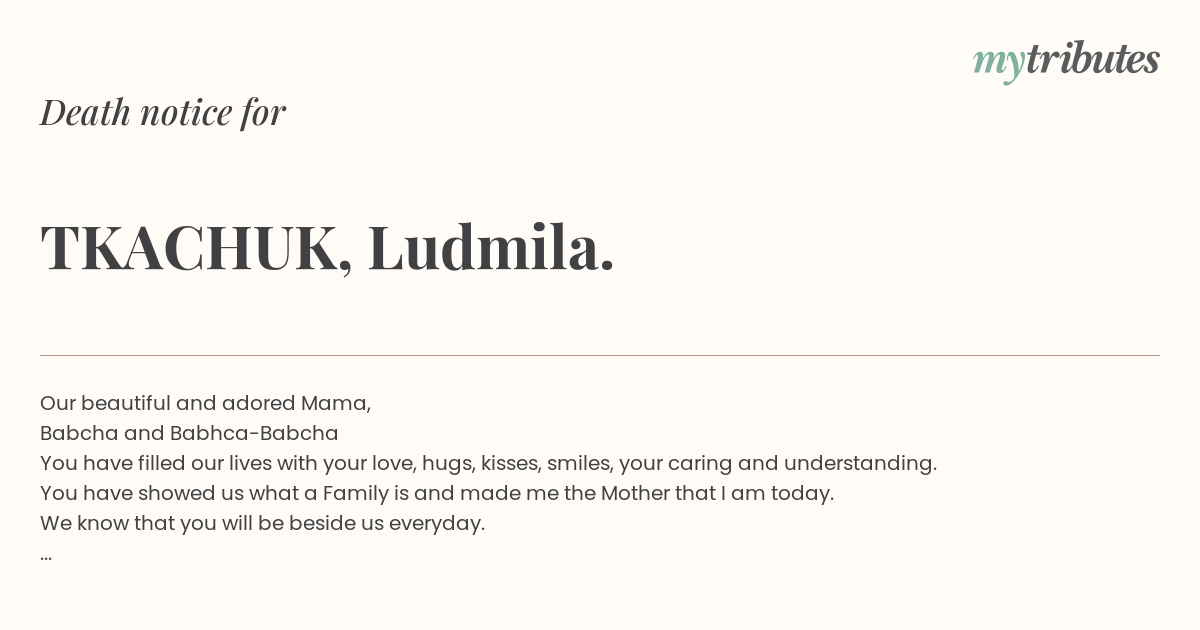This screenshot has width=1200, height=630.
Task: Click the word "everyday"
Action: [435, 524]
